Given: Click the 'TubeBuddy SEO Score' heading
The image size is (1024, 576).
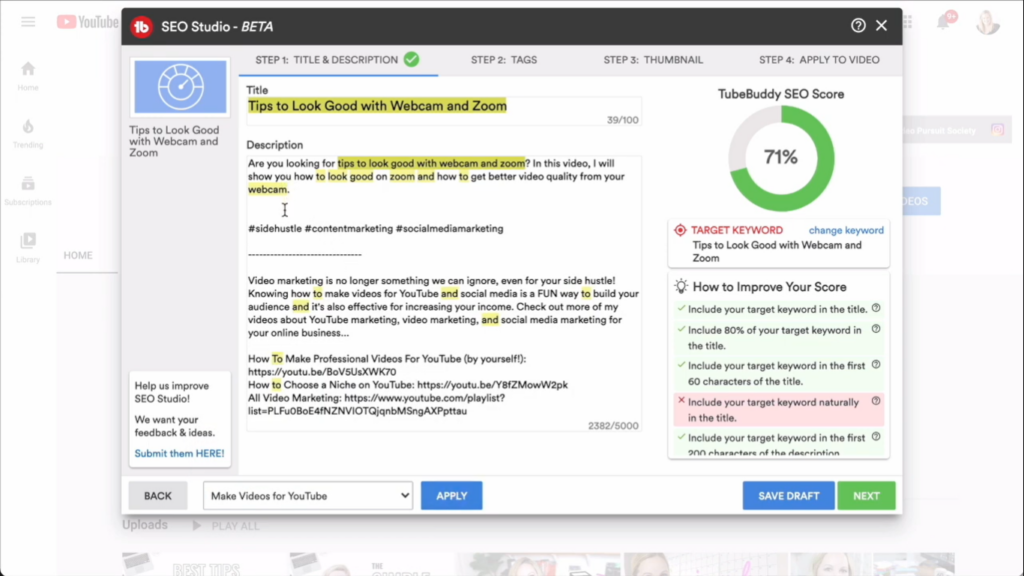Looking at the screenshot, I should tap(781, 94).
